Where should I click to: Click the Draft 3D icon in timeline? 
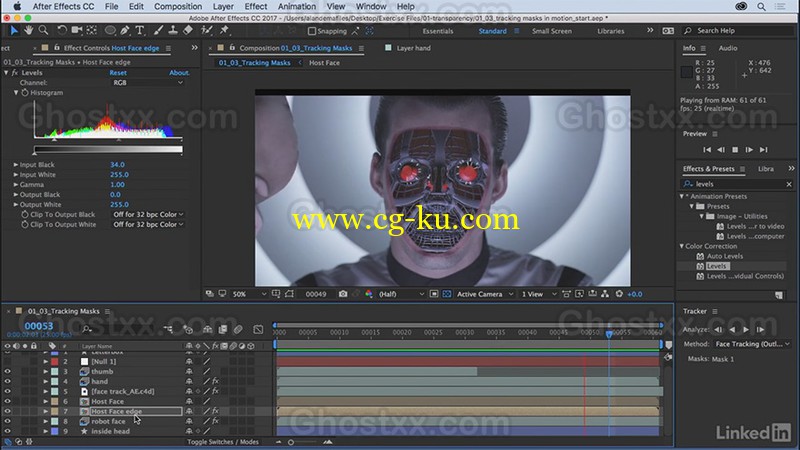(188, 330)
